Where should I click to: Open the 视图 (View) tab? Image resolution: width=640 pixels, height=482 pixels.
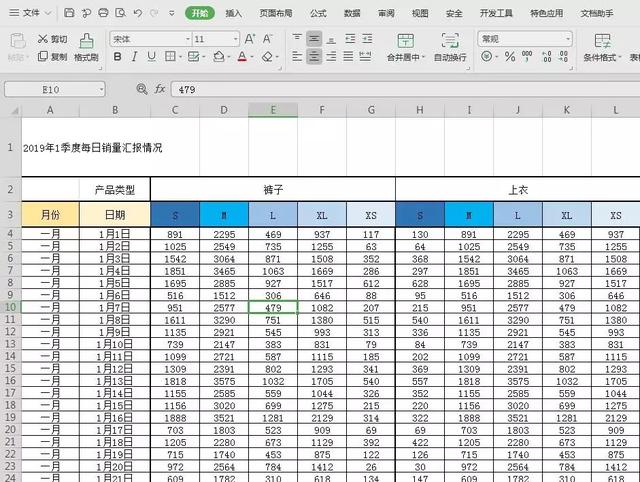coord(420,13)
